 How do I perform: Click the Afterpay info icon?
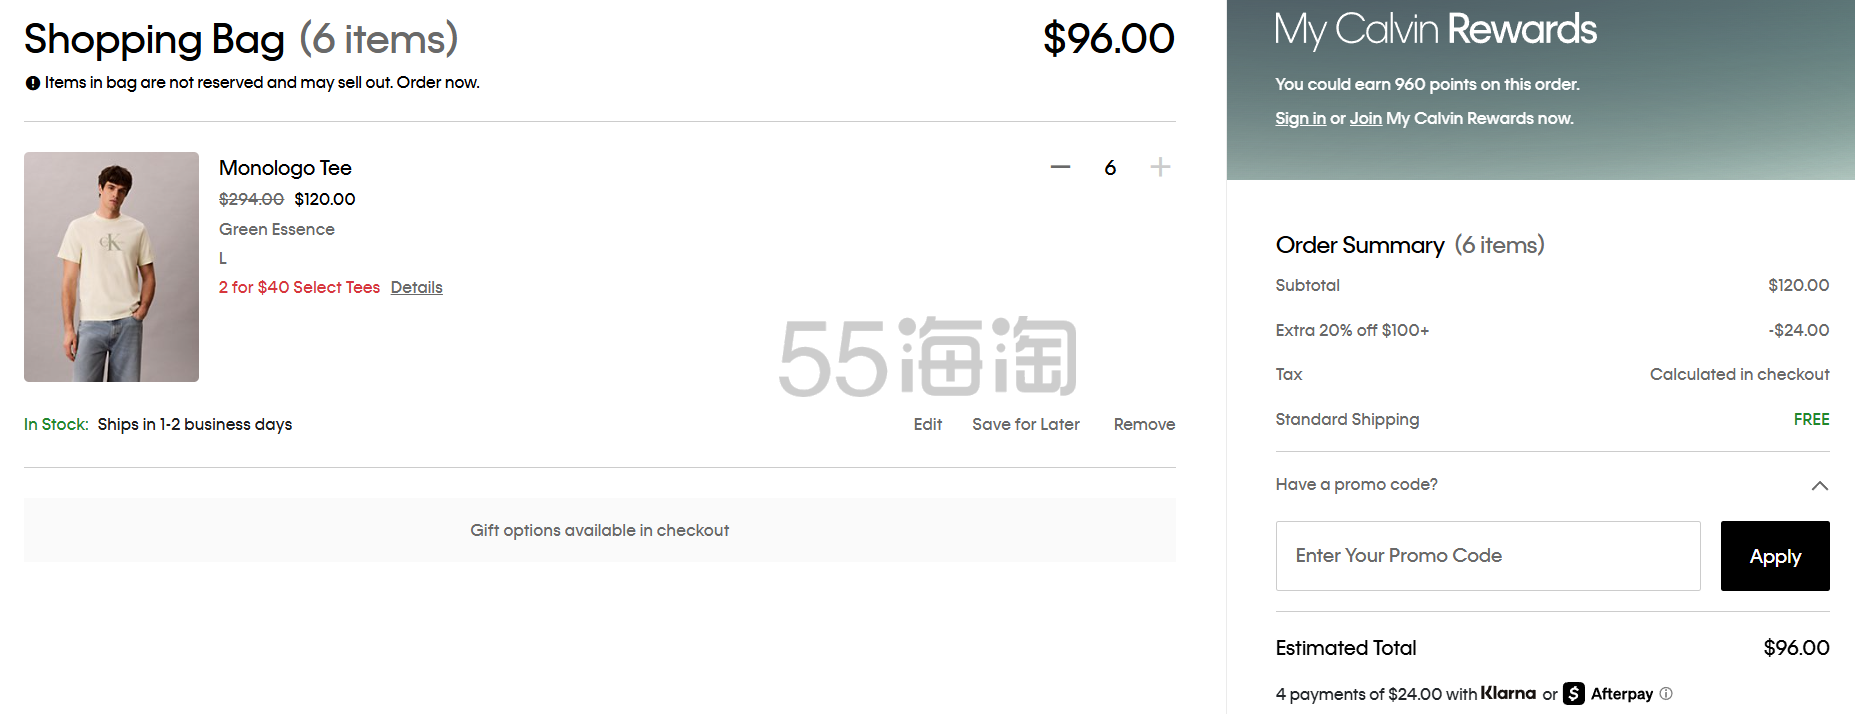[1666, 693]
